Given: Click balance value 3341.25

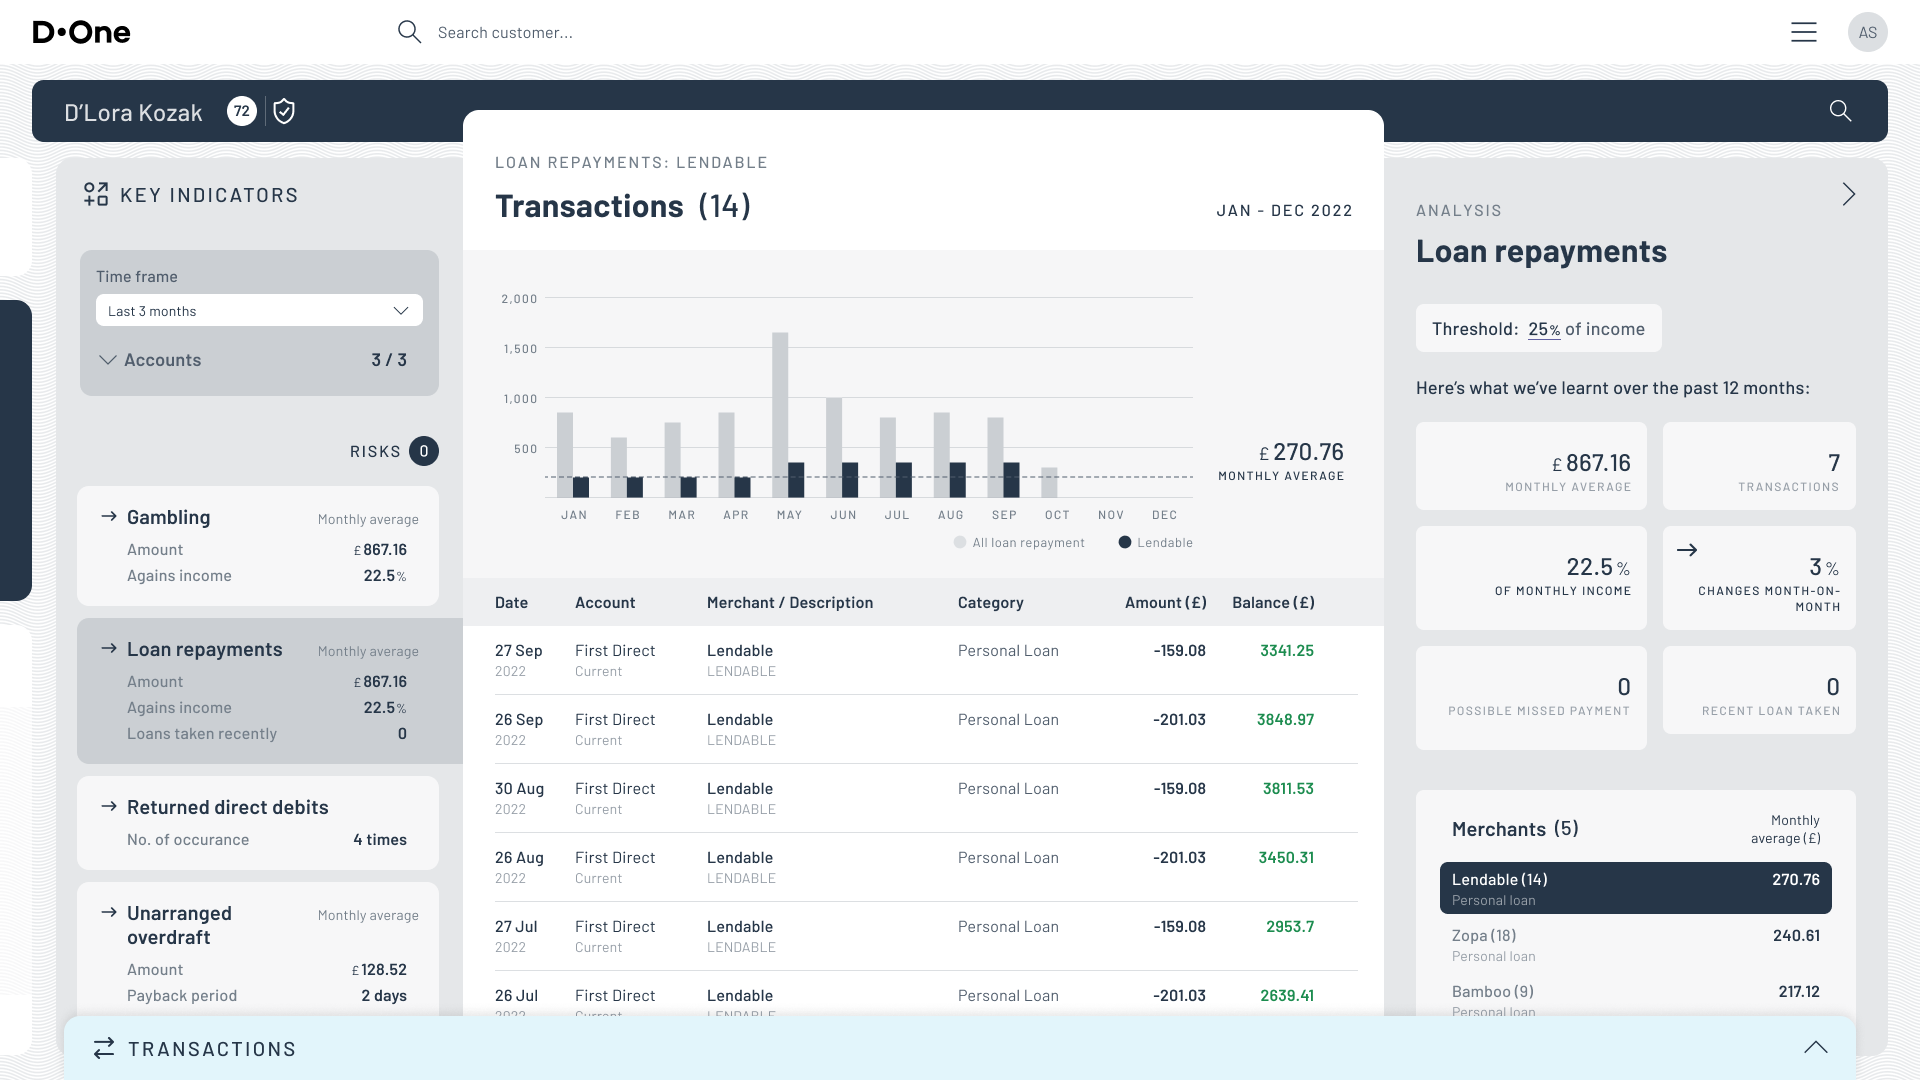Looking at the screenshot, I should click(x=1287, y=651).
